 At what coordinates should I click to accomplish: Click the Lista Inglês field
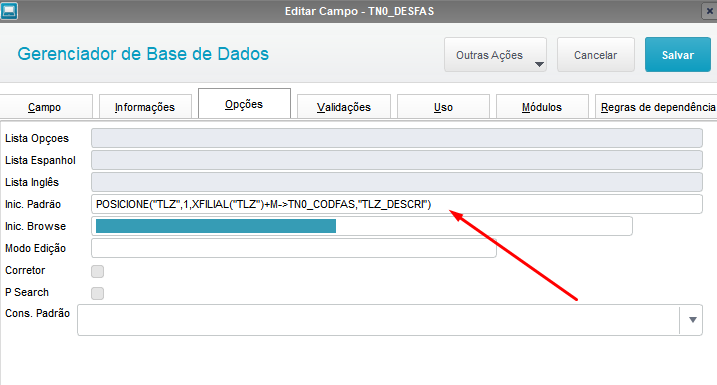coord(396,182)
